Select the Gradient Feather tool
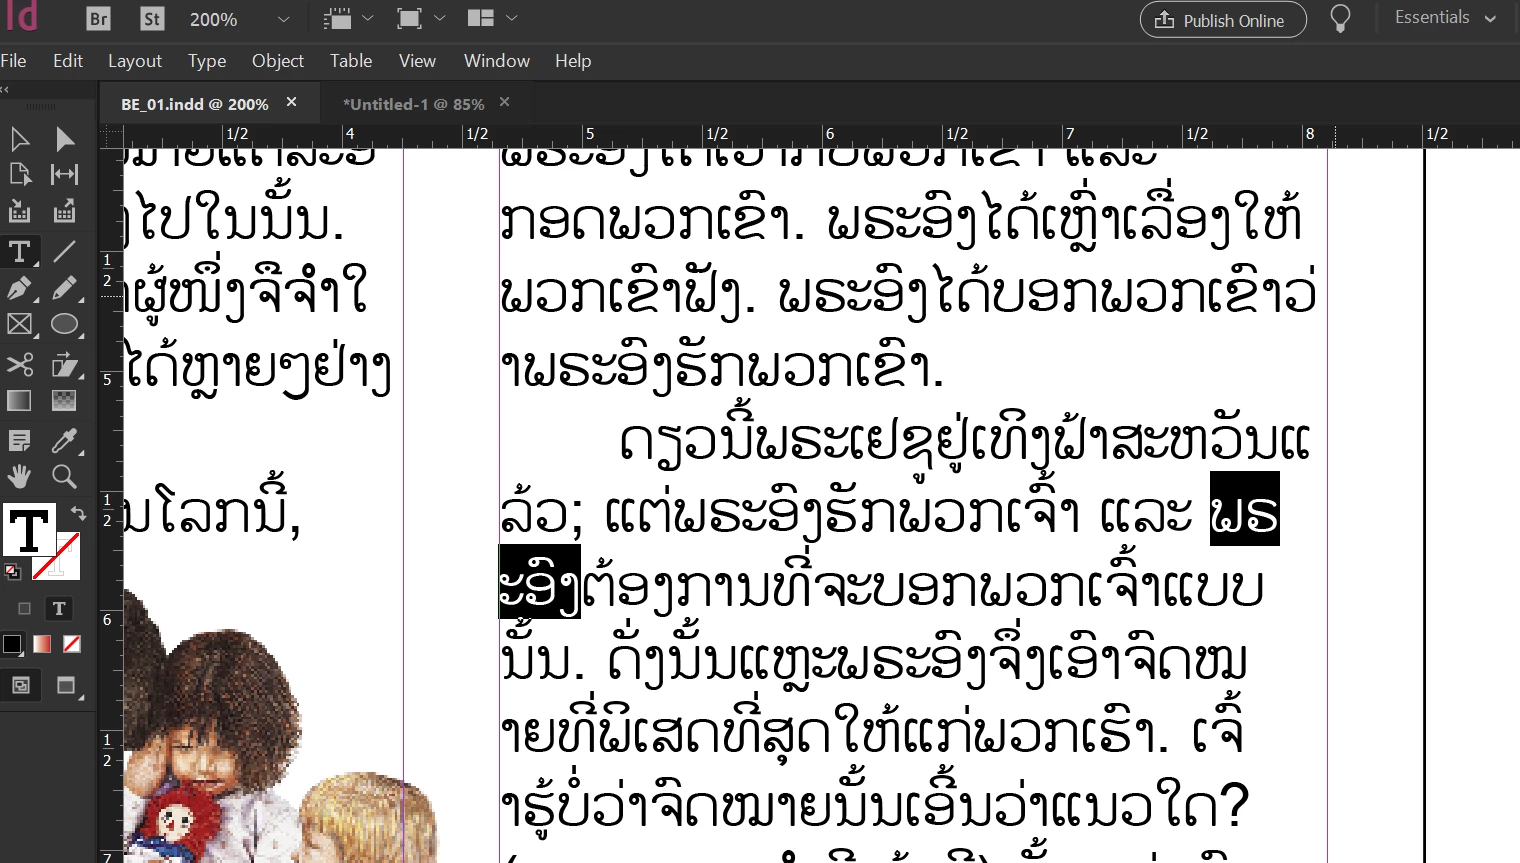This screenshot has height=863, width=1520. pos(65,401)
